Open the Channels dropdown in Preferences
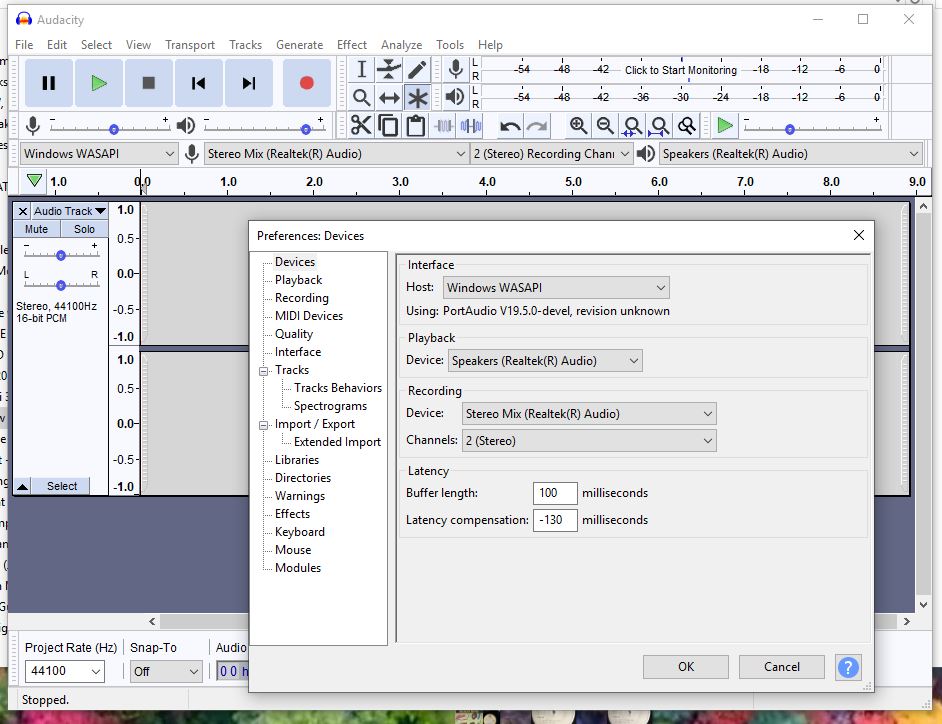Screen dimensions: 942x724 [x=589, y=440]
